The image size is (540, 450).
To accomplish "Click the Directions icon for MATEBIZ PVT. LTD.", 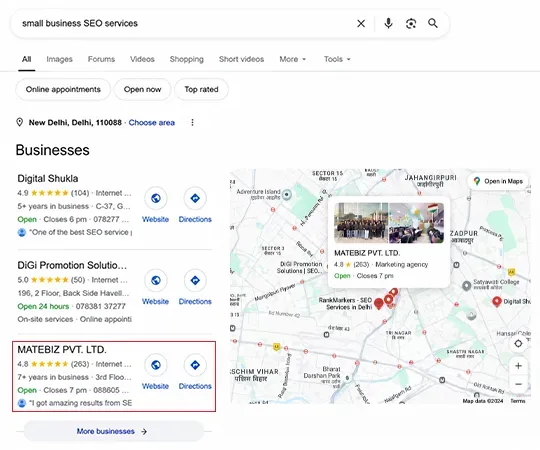I will coord(195,365).
